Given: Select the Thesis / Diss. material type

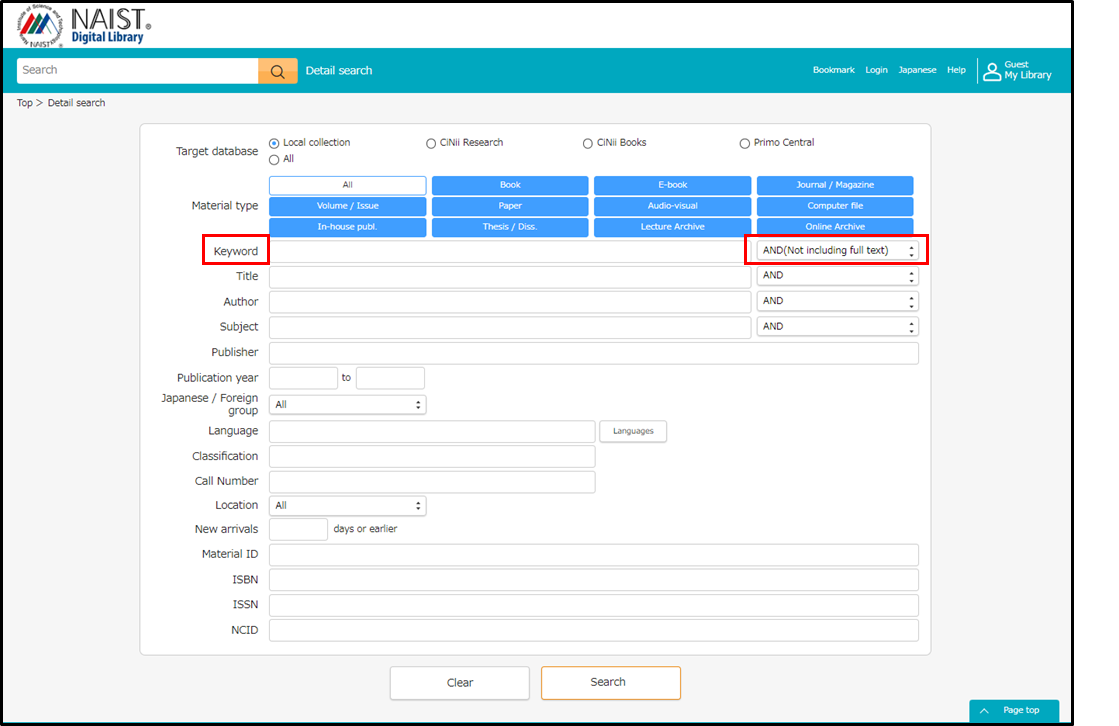Looking at the screenshot, I should [x=510, y=227].
